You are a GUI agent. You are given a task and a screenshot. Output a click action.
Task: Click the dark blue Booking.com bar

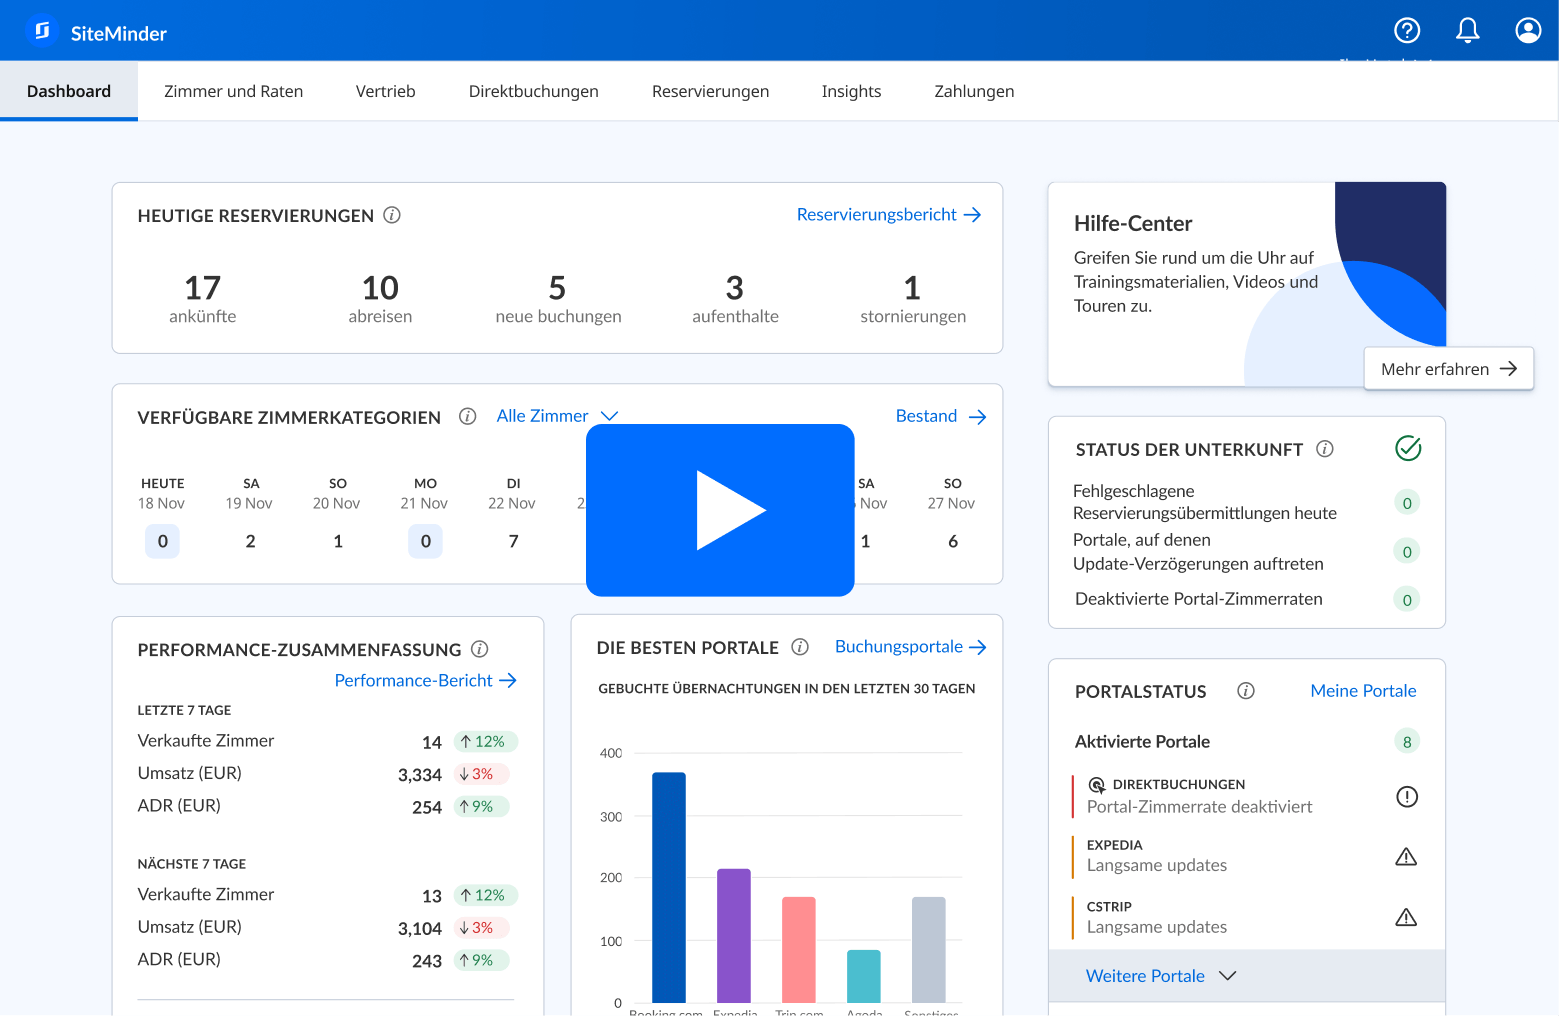(668, 886)
